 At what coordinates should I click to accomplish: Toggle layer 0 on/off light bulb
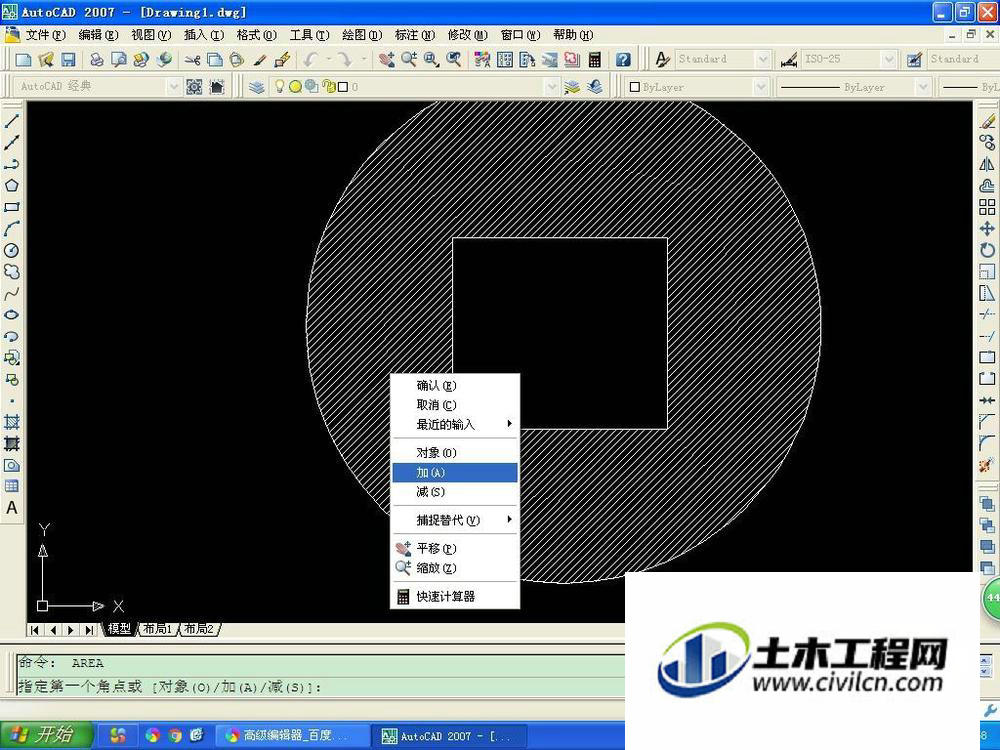279,86
